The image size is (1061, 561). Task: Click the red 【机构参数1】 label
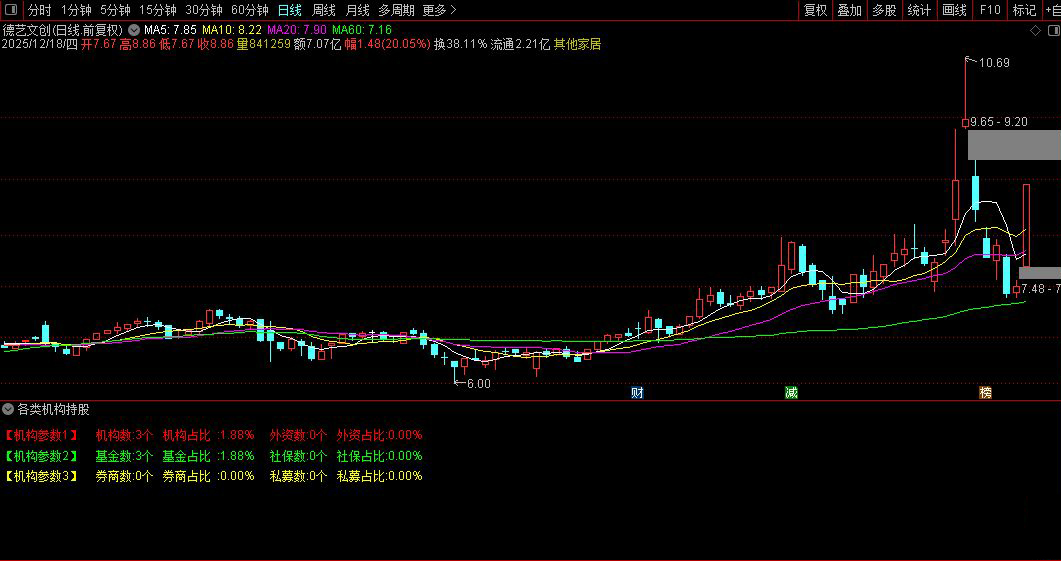pos(41,435)
